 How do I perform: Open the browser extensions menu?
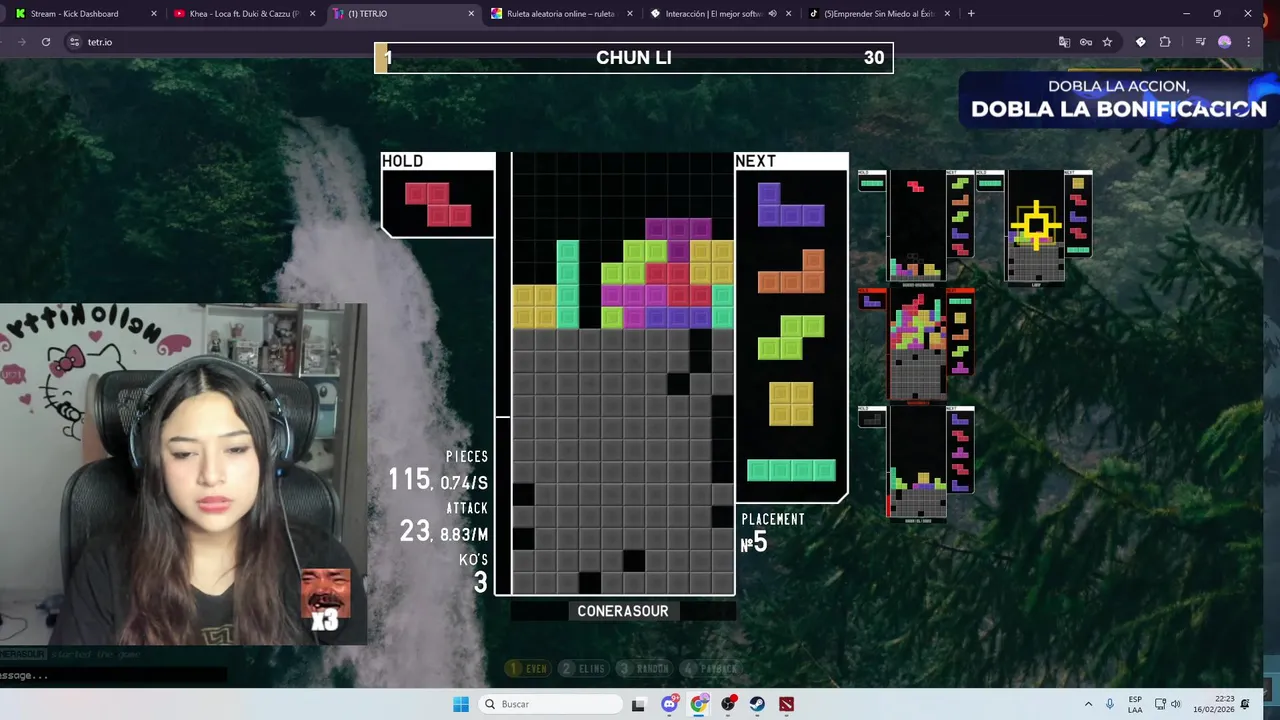[1165, 42]
